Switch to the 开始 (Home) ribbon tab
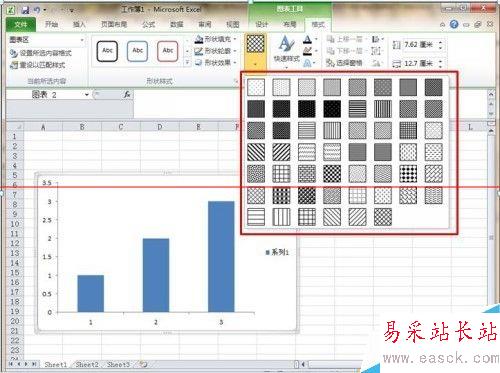The width and height of the screenshot is (500, 373). (x=51, y=24)
